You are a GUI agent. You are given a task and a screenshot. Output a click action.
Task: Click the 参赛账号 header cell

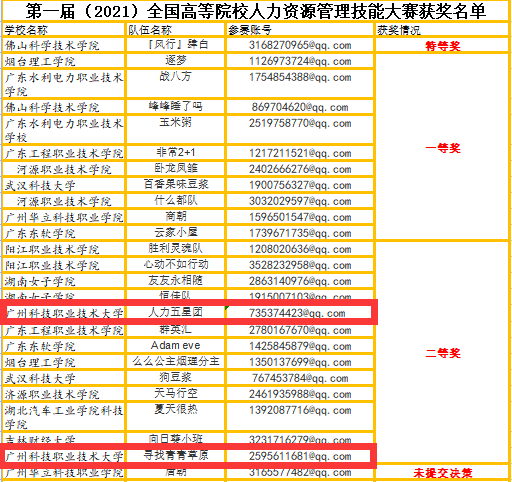(300, 30)
